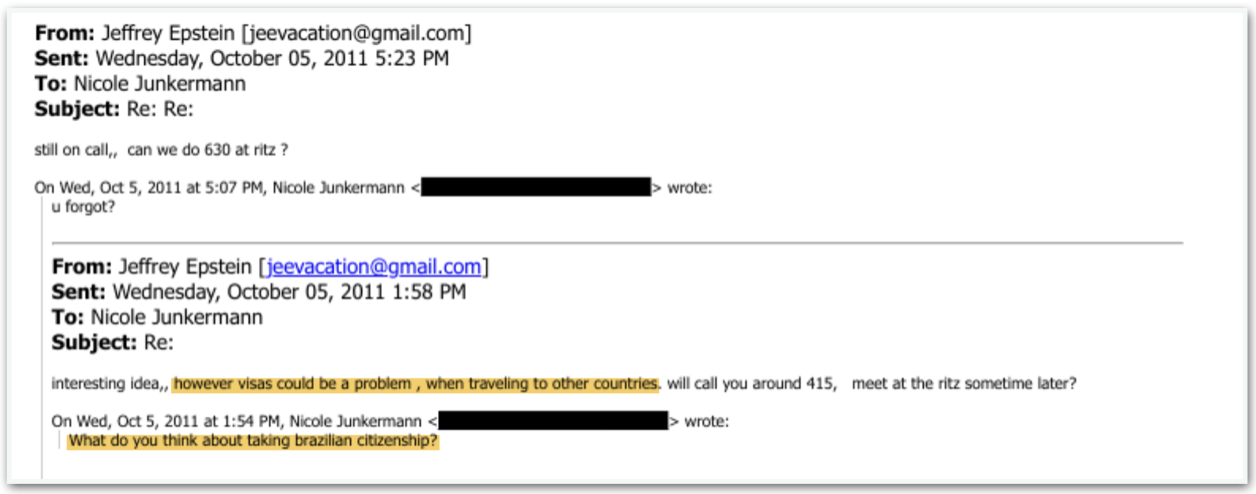The width and height of the screenshot is (1256, 494).
Task: Click the highlighted brazilian citizenship question
Action: (x=253, y=441)
